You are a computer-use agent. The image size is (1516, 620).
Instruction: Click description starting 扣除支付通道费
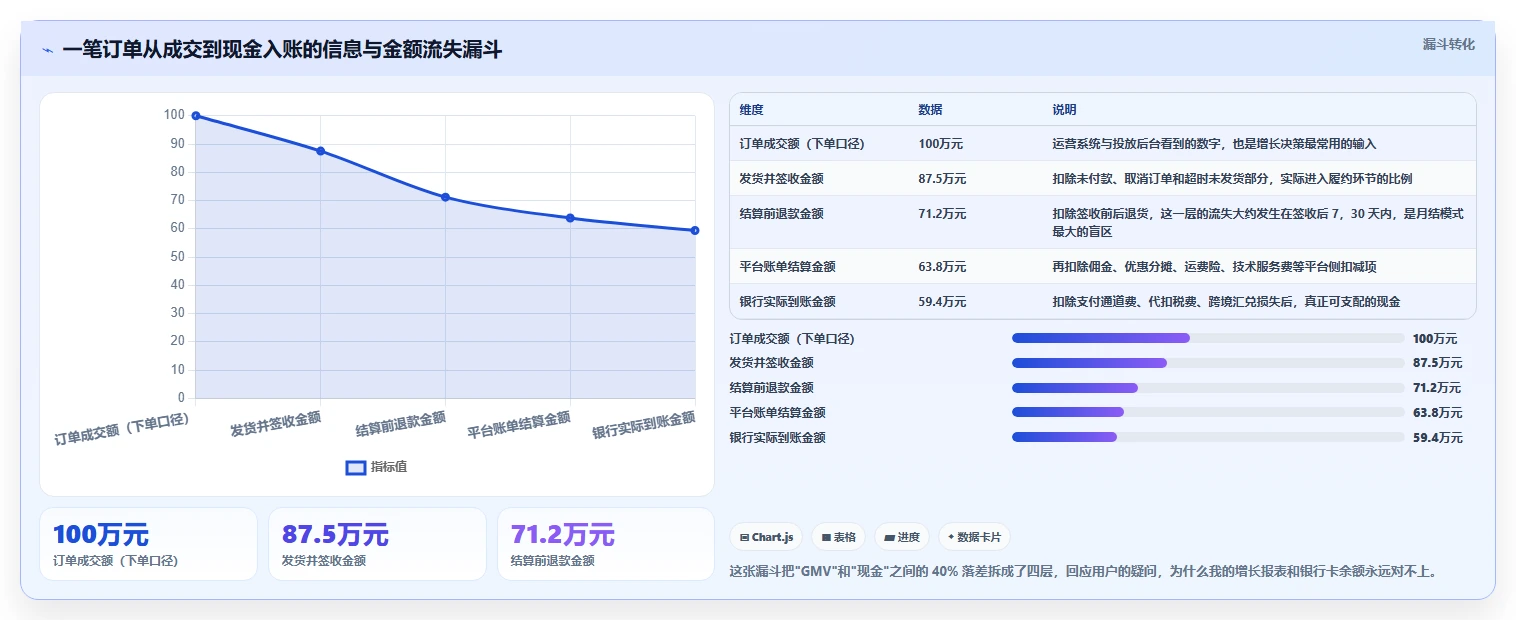click(x=1226, y=302)
